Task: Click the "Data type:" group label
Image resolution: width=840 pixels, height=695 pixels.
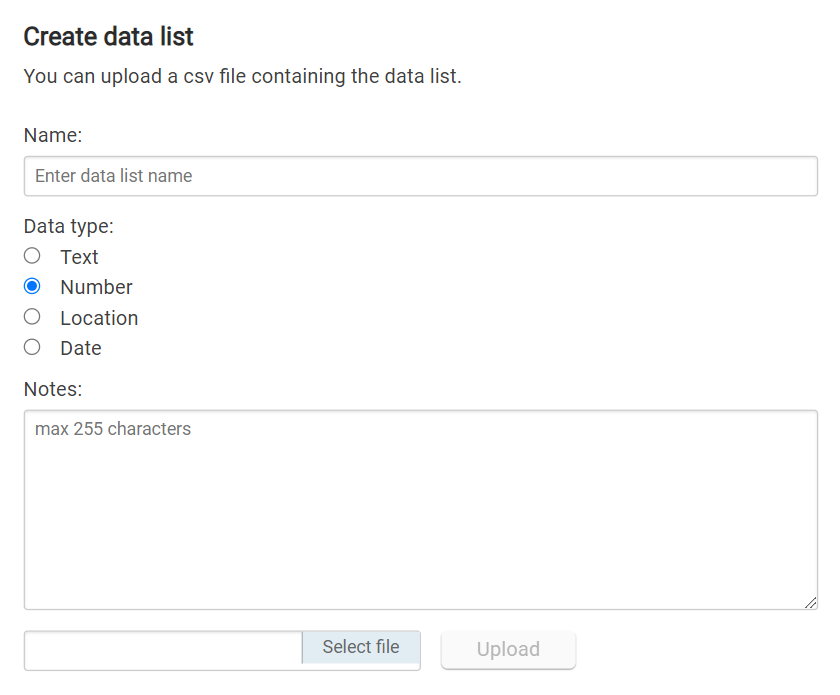Action: click(x=69, y=226)
